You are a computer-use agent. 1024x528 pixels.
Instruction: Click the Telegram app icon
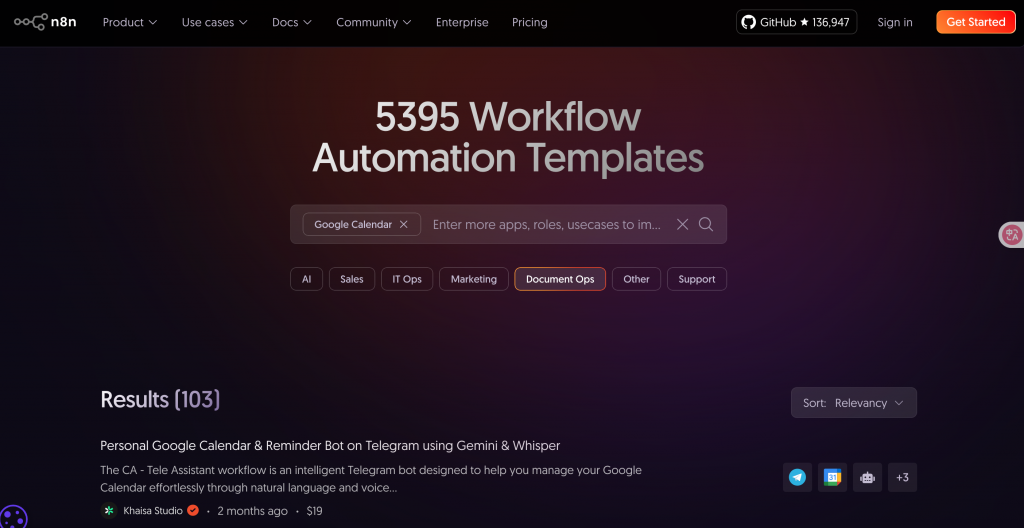pyautogui.click(x=797, y=478)
